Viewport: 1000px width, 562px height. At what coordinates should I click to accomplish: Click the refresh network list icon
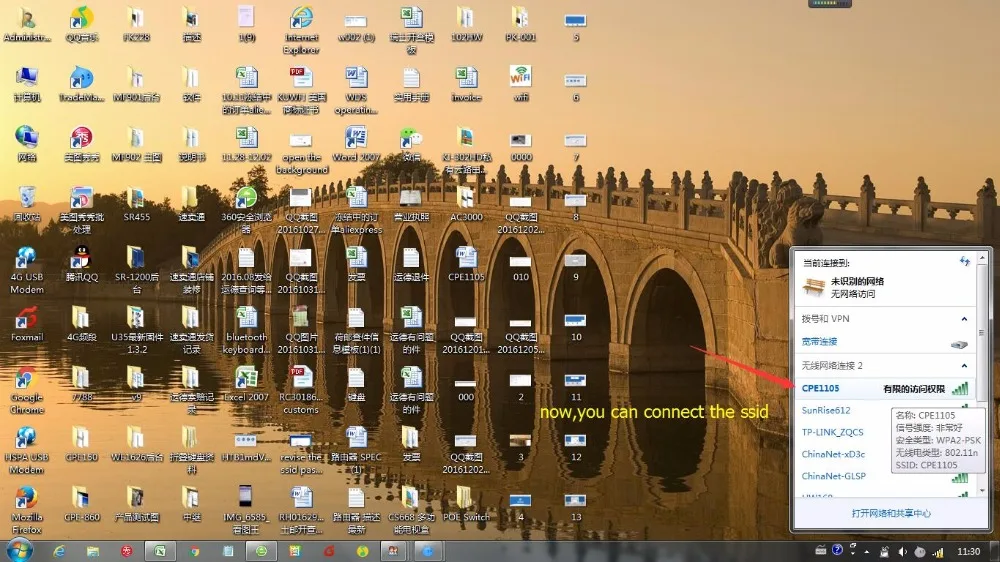[964, 262]
